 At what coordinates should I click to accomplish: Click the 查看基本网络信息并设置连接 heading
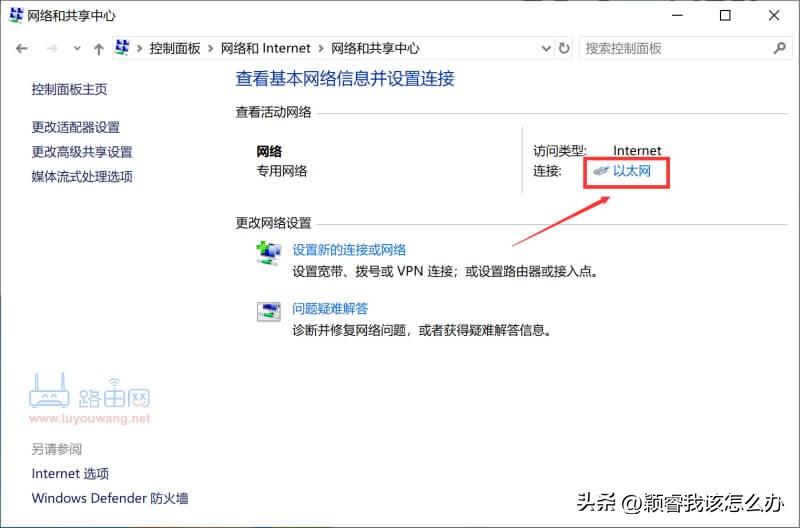click(x=345, y=79)
